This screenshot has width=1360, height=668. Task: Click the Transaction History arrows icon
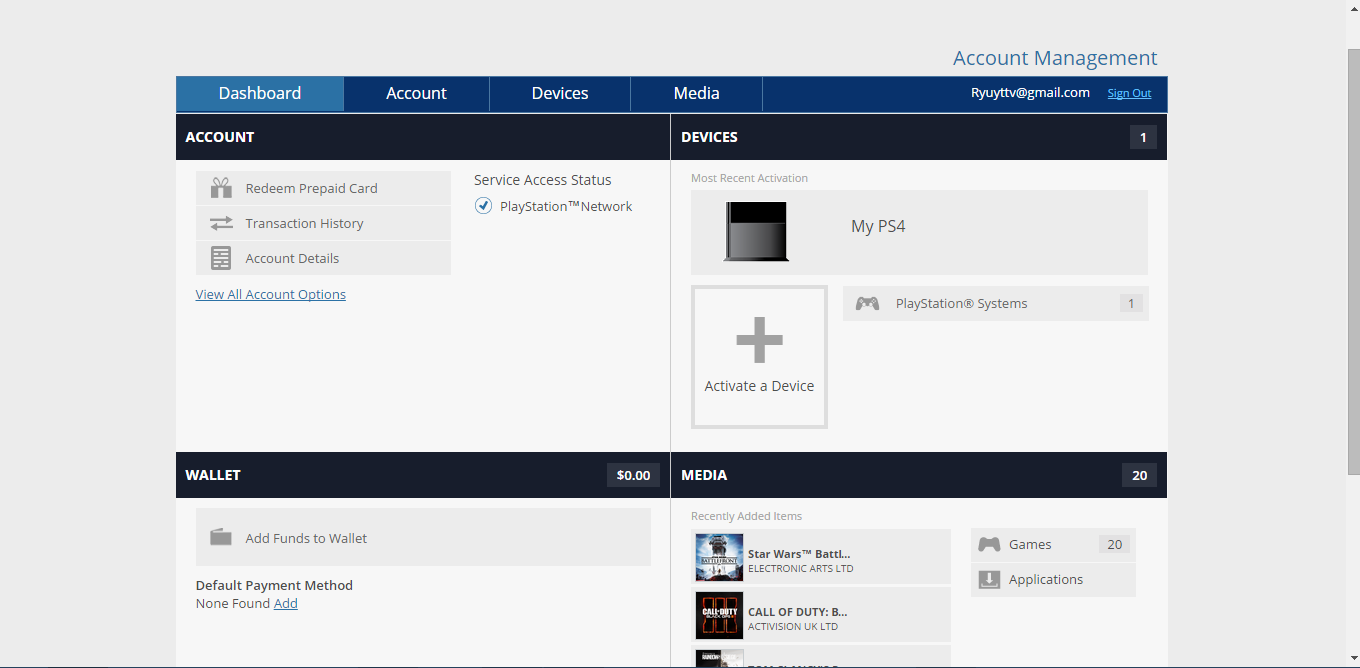coord(221,223)
